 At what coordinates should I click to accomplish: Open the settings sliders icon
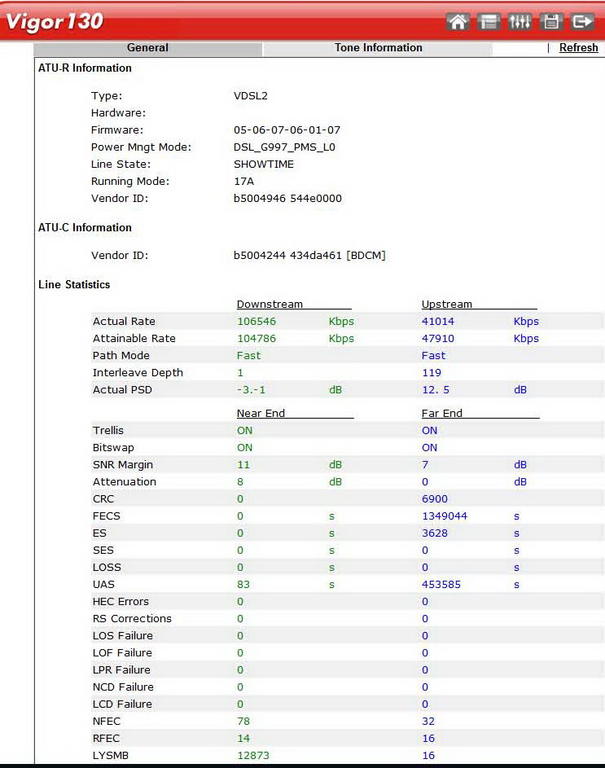520,22
